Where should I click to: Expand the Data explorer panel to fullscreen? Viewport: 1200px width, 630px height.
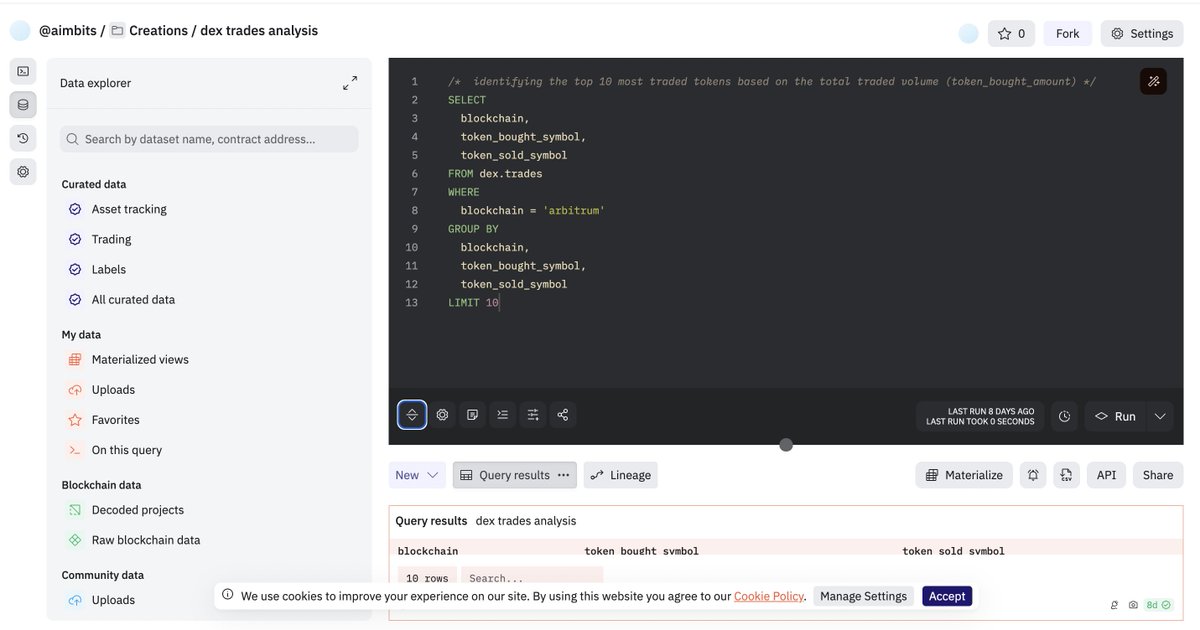[x=350, y=83]
